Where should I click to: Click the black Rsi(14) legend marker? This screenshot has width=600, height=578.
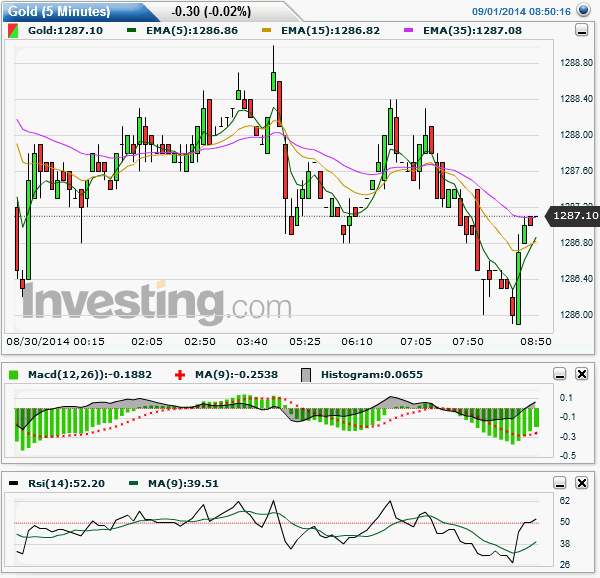13,483
